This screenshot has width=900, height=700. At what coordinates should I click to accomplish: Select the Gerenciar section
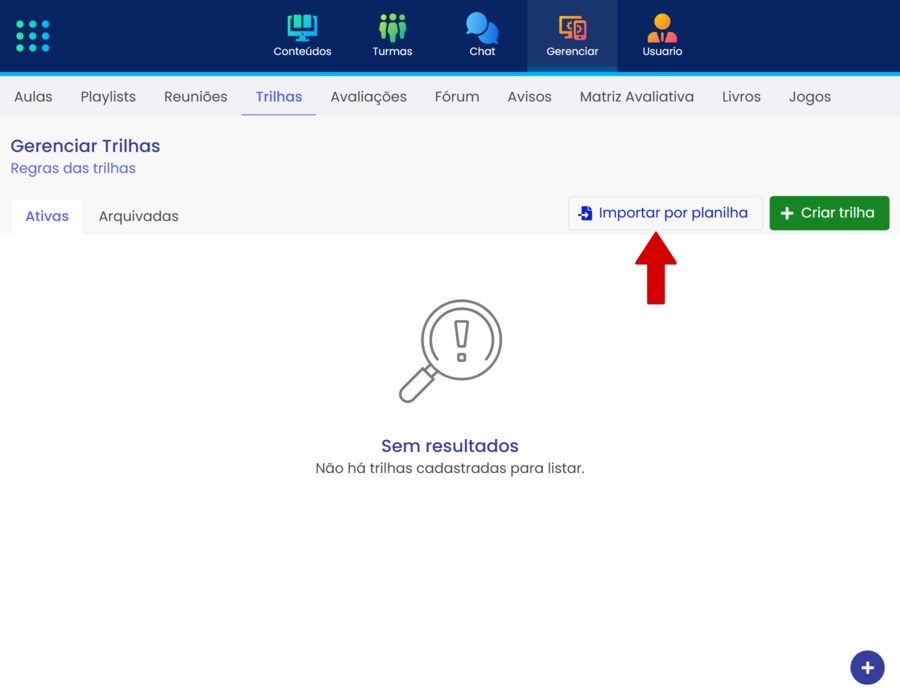point(572,36)
